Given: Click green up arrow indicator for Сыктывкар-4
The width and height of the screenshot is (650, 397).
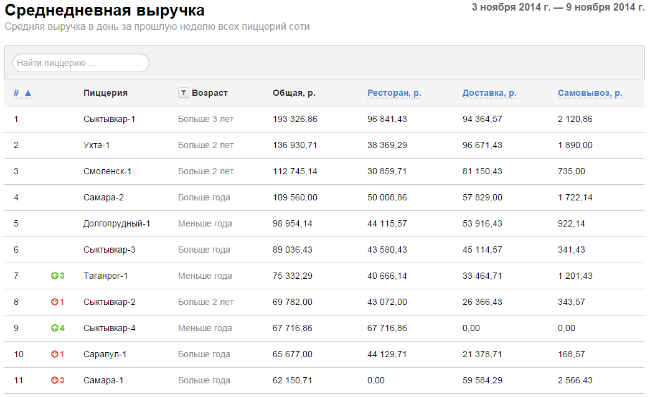Looking at the screenshot, I should 54,328.
